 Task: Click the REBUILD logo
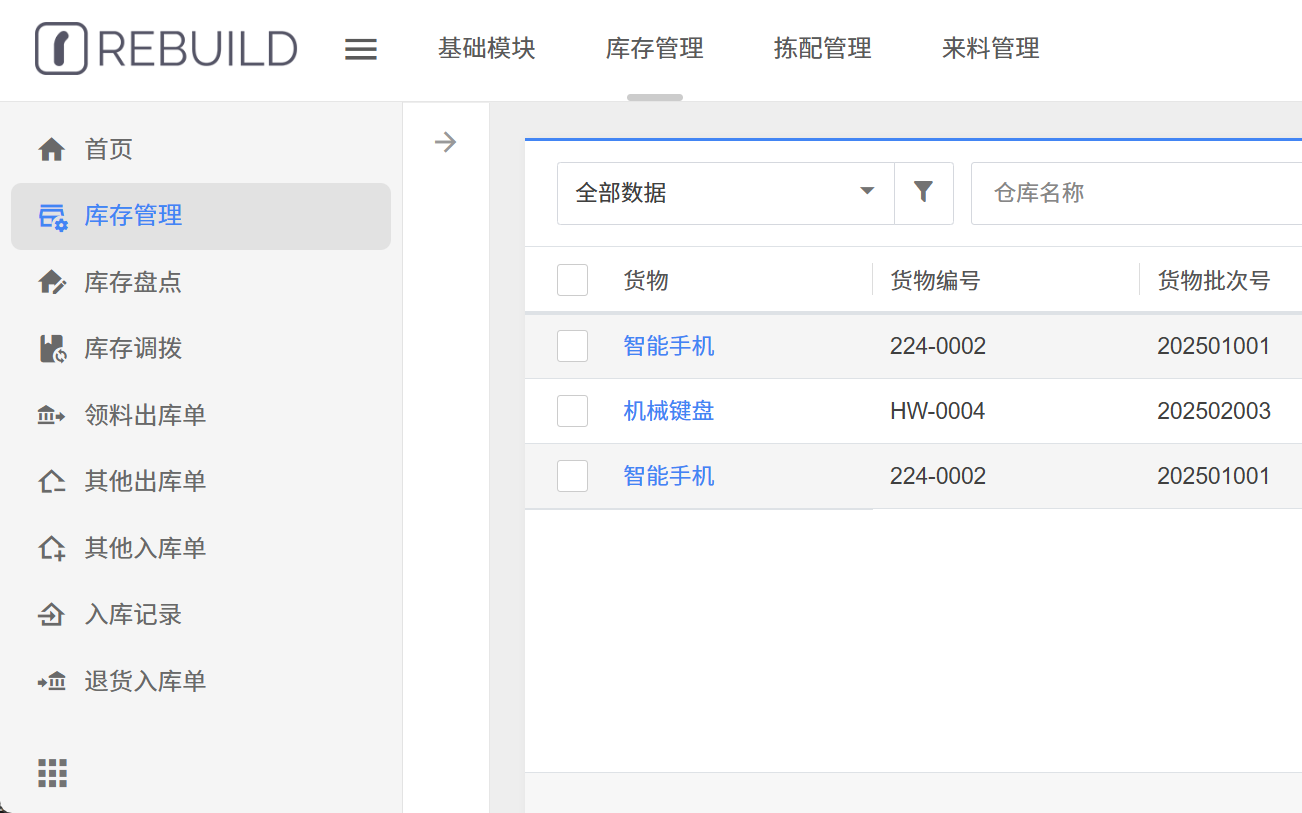(166, 49)
